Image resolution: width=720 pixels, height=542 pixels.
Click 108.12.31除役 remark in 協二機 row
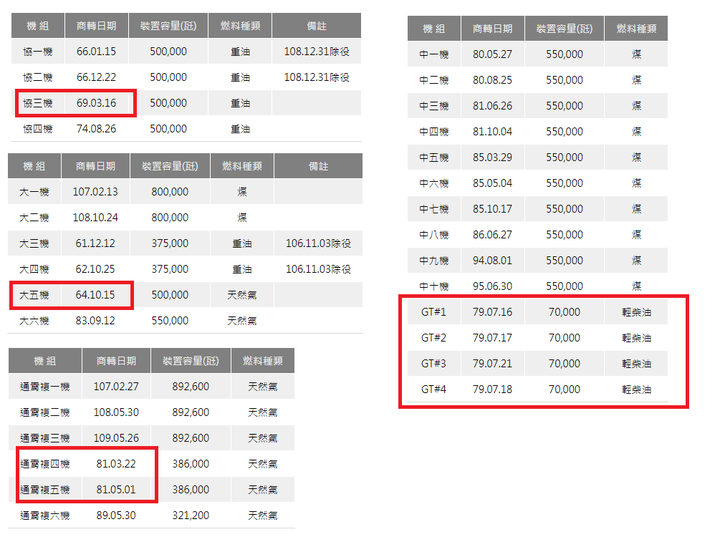tap(316, 77)
